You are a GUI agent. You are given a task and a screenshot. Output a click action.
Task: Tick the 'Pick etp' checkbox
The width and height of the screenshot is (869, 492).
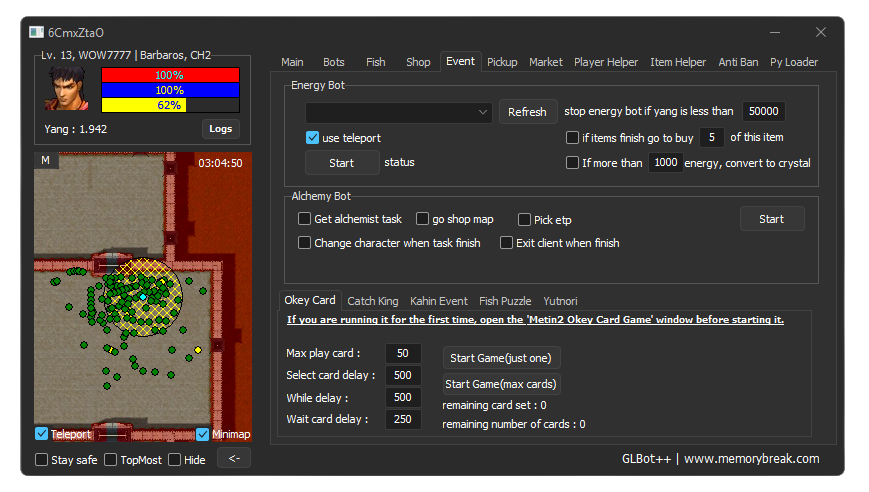524,219
